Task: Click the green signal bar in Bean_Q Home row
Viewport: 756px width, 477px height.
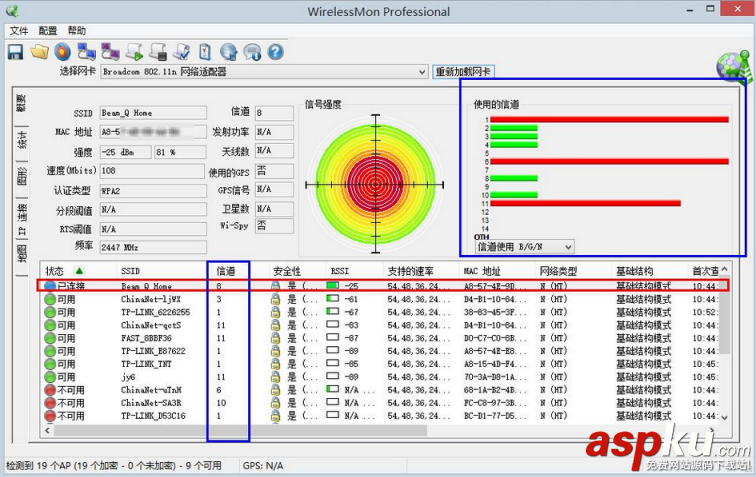Action: click(x=332, y=286)
